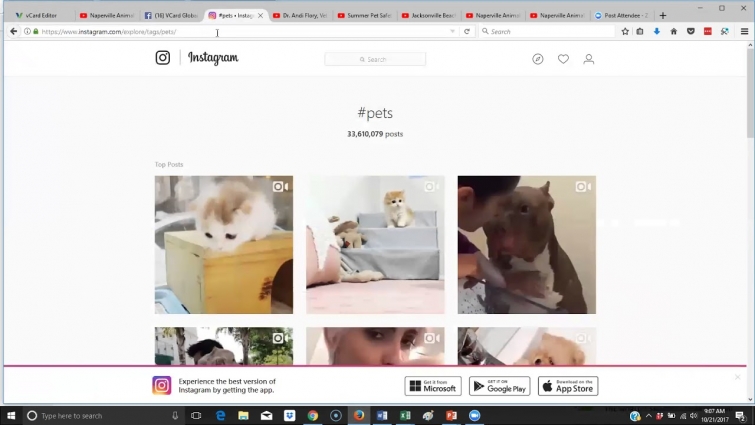The image size is (755, 425).
Task: Click the Instagram wordmark link
Action: 213,58
